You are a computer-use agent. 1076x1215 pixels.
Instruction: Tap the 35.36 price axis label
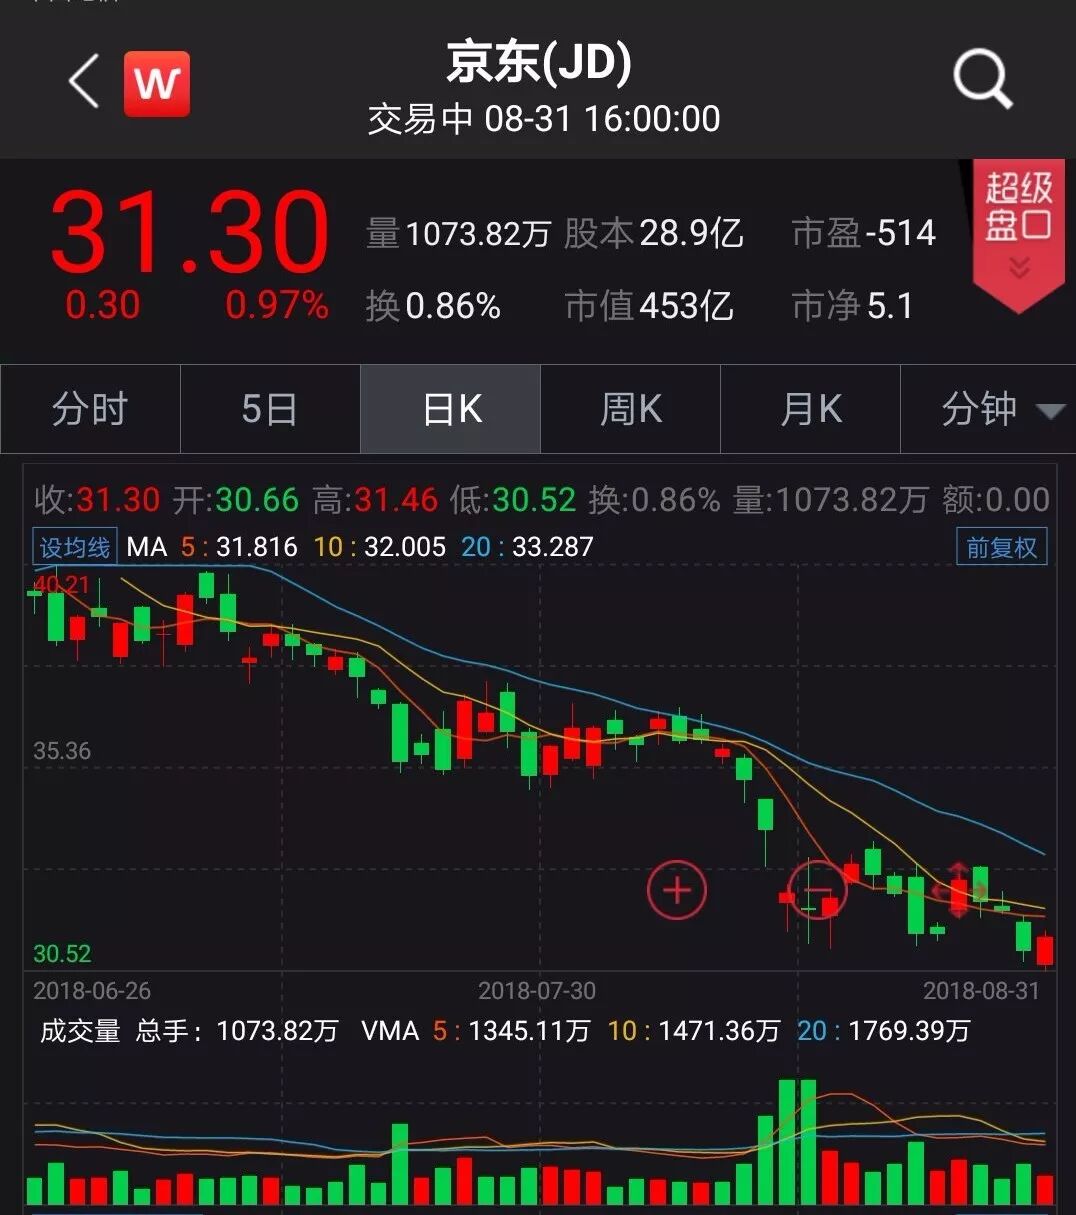(x=62, y=751)
